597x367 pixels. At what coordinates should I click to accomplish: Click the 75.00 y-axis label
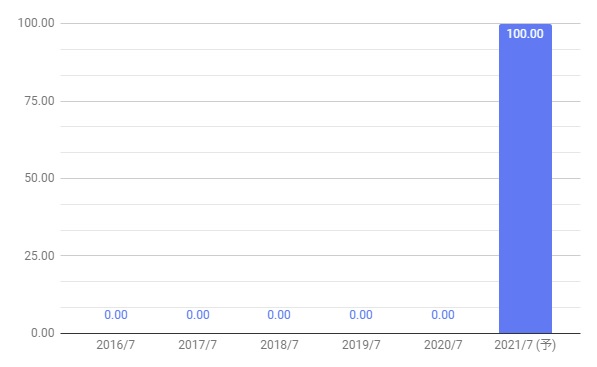point(40,101)
